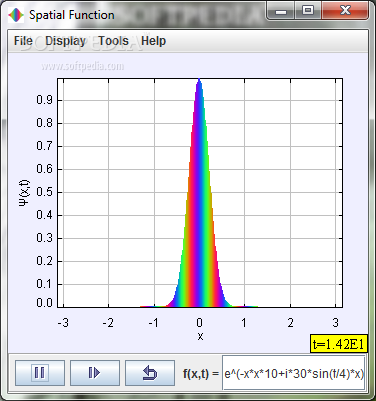The width and height of the screenshot is (376, 401).
Task: Click the 0.9 tick label on the y-axis
Action: [45, 100]
